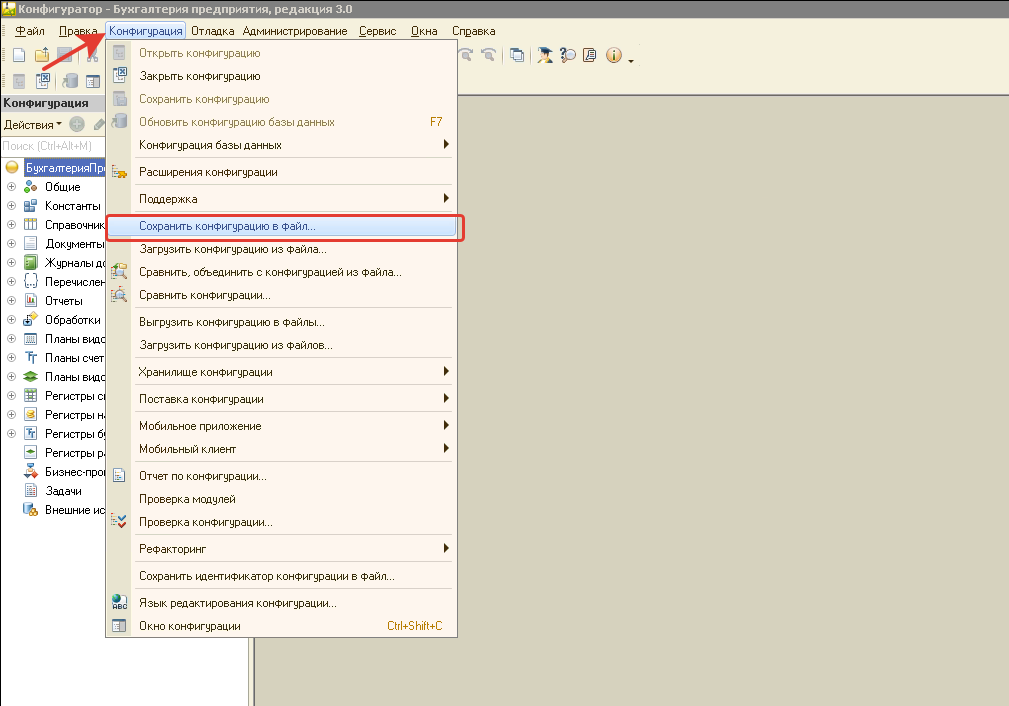The image size is (1009, 706).
Task: Choose Сохранить идентификатор конфигурации в файл
Action: coord(281,576)
